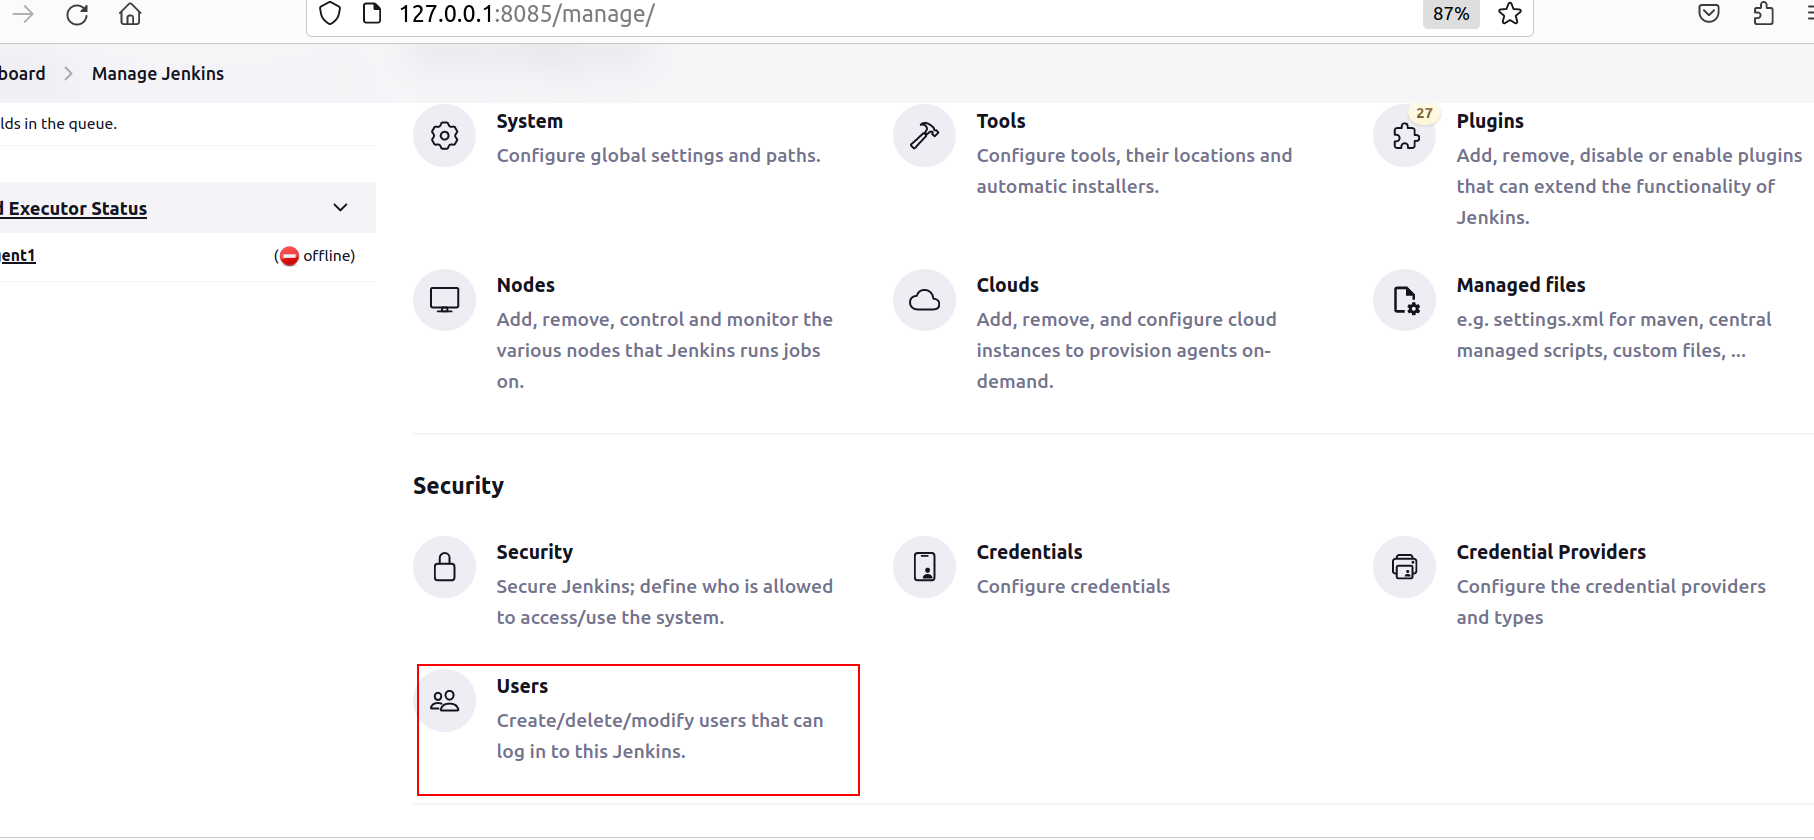This screenshot has height=840, width=1814.
Task: Open the Tools configuration title
Action: click(x=1001, y=121)
